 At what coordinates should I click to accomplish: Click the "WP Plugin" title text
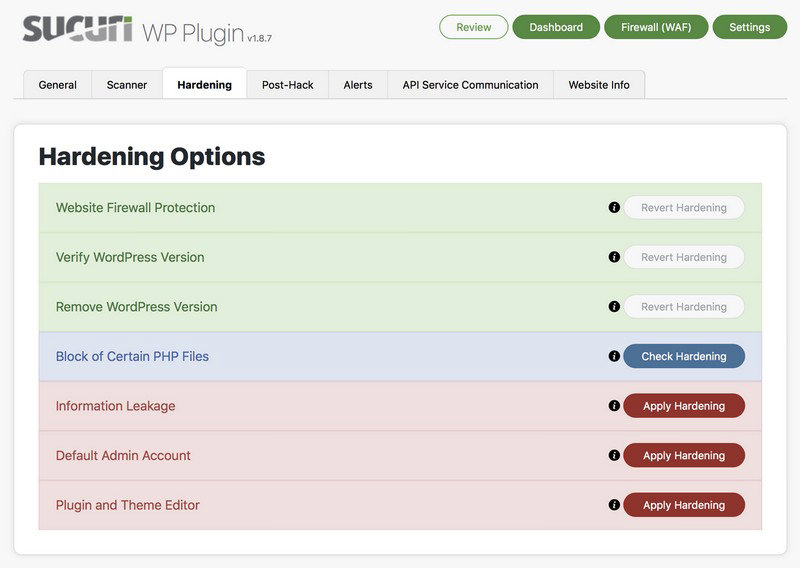pos(193,33)
